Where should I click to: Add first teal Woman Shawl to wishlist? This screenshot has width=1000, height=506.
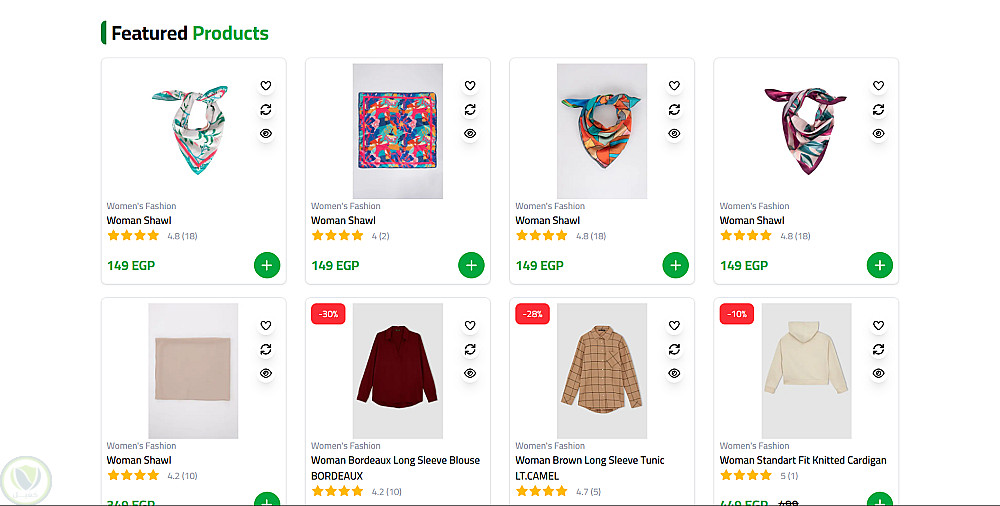[x=266, y=86]
